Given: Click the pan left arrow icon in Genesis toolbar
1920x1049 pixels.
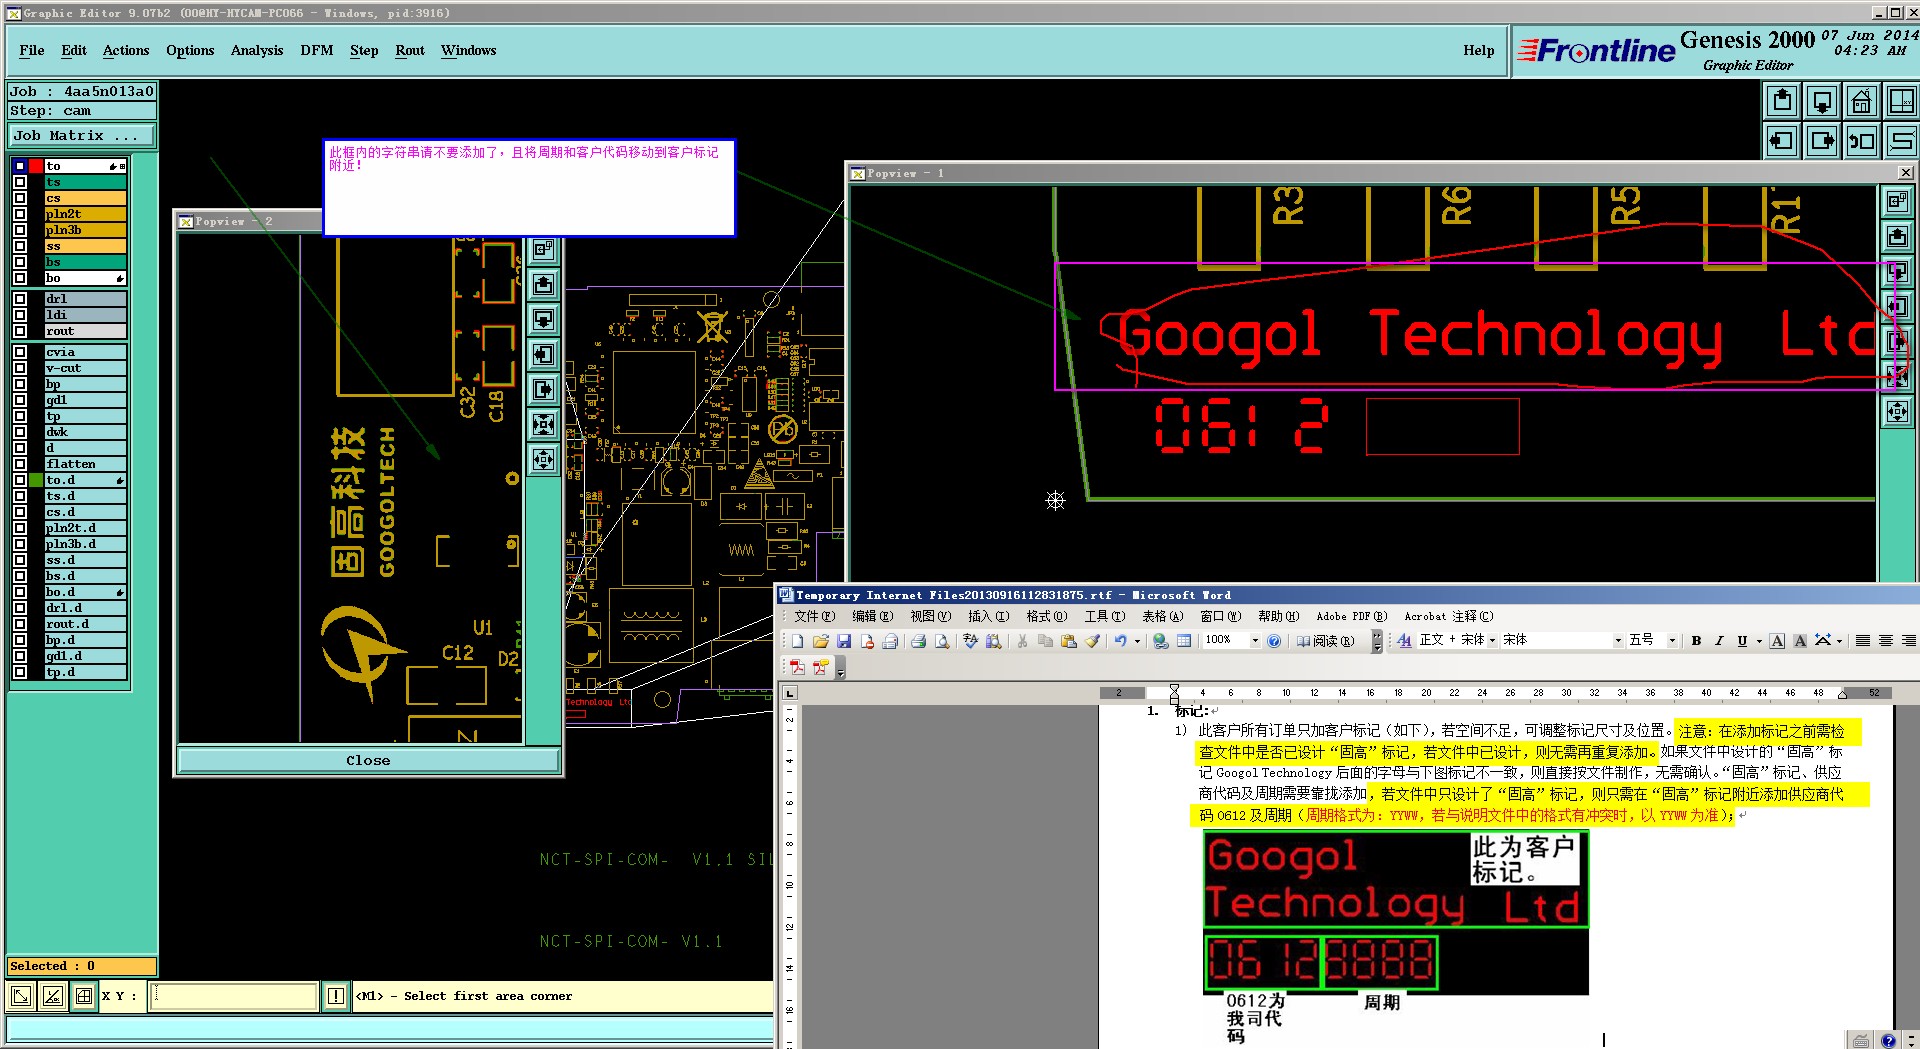Looking at the screenshot, I should coord(1782,141).
